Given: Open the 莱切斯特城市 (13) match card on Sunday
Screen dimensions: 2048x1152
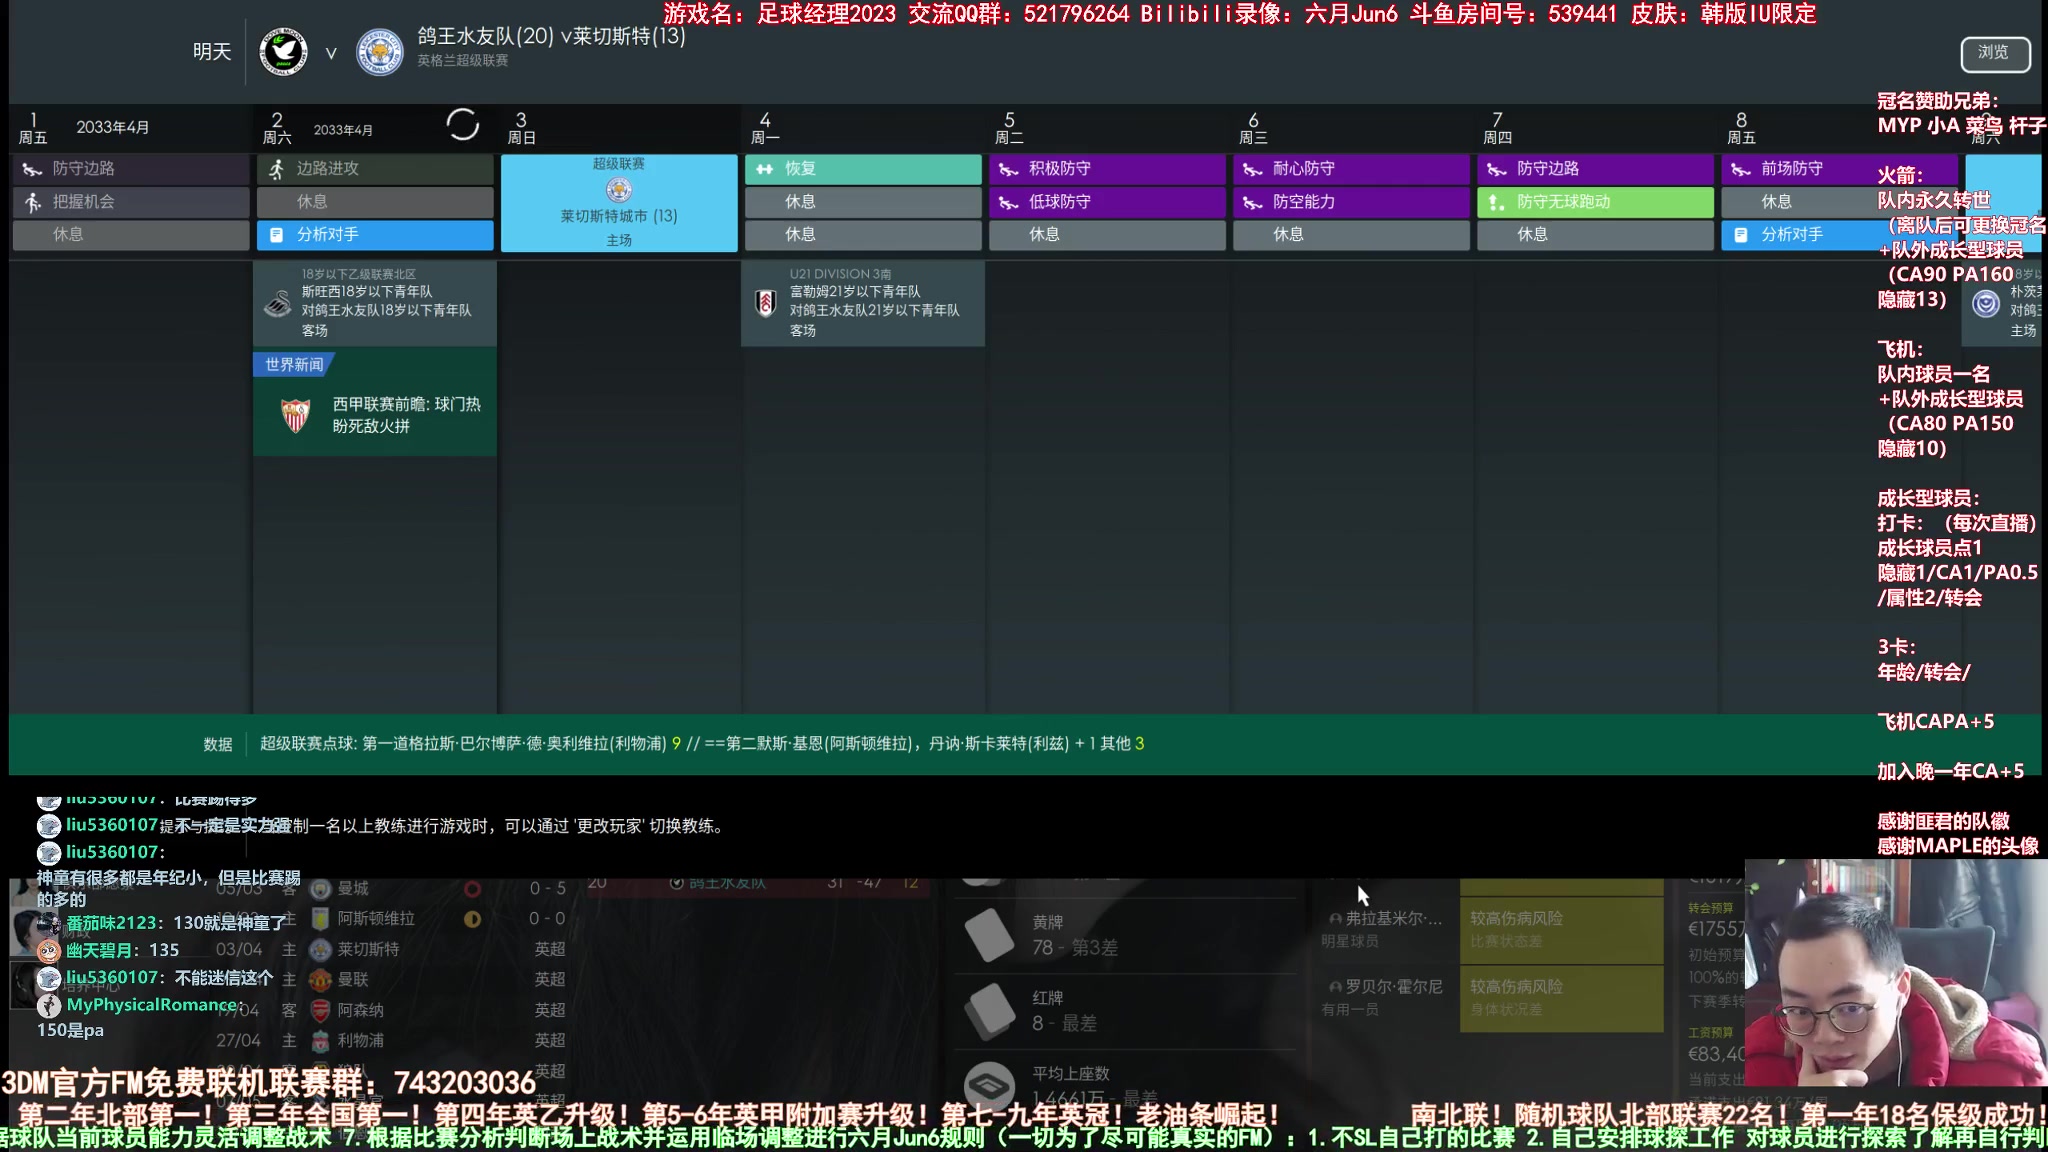Looking at the screenshot, I should click(x=619, y=202).
